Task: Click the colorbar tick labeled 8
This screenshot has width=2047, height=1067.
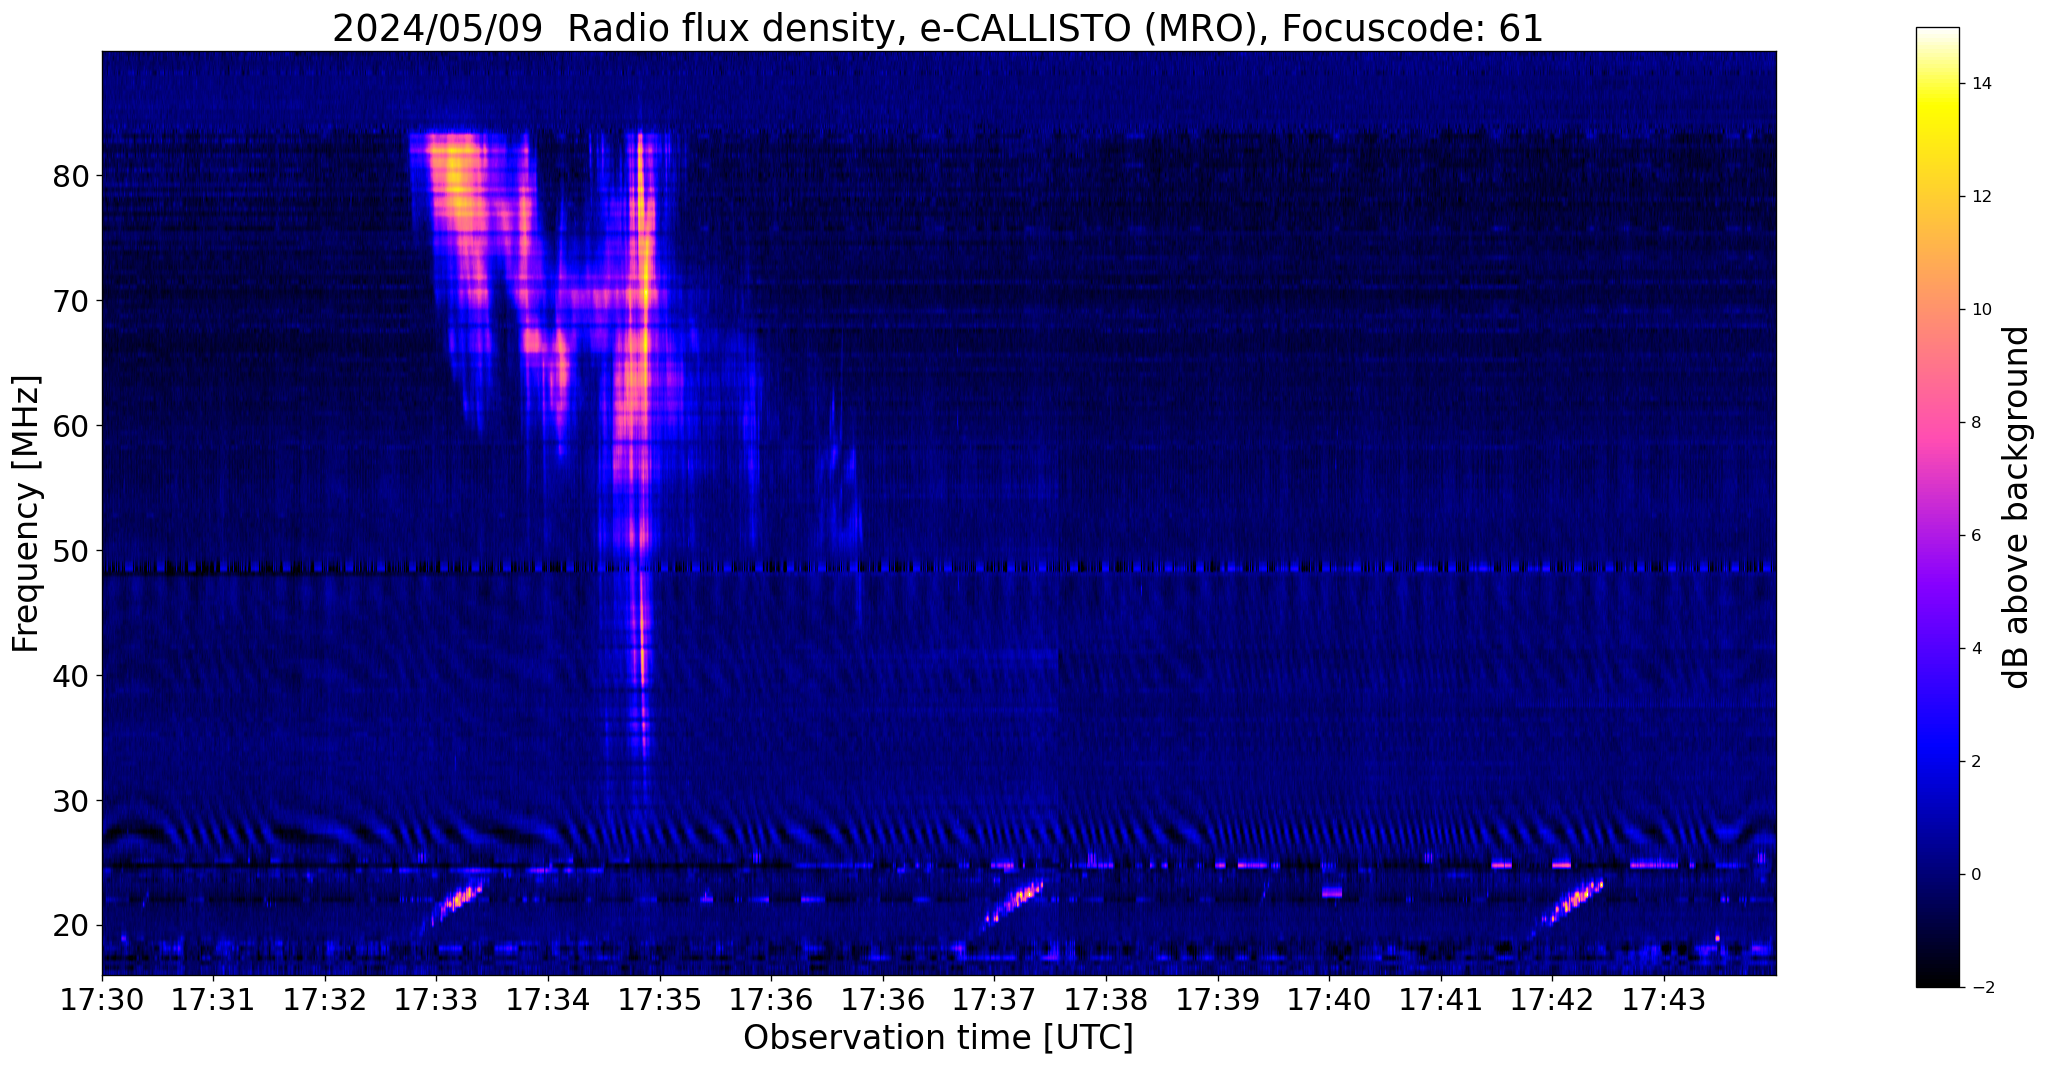Action: point(1975,423)
